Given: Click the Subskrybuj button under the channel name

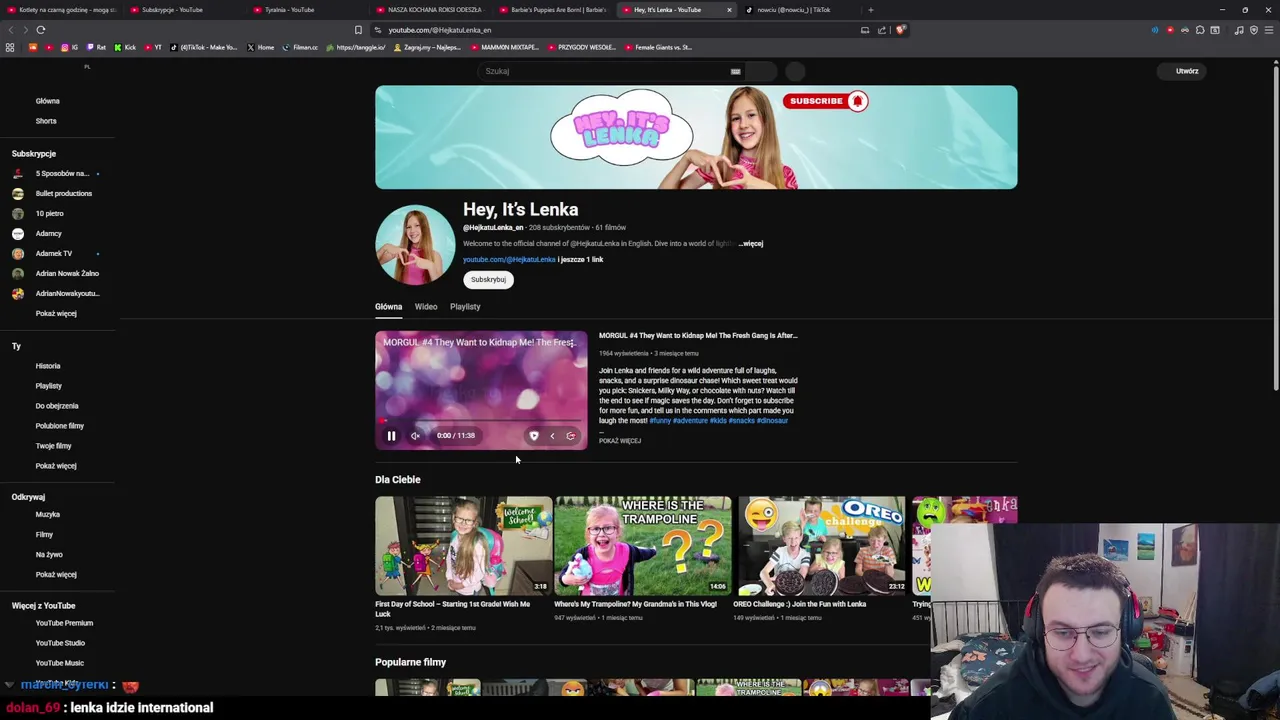Looking at the screenshot, I should (488, 280).
